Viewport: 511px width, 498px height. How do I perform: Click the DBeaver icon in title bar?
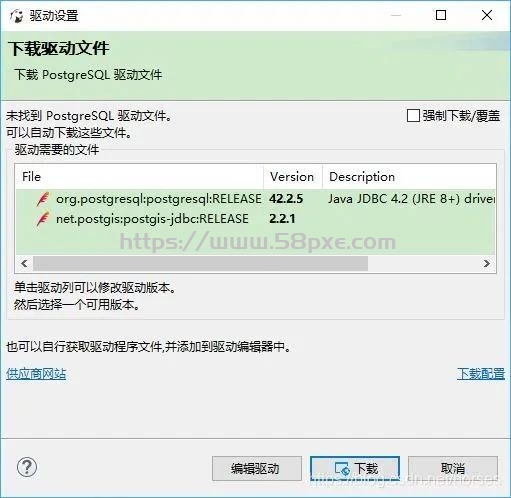(16, 16)
